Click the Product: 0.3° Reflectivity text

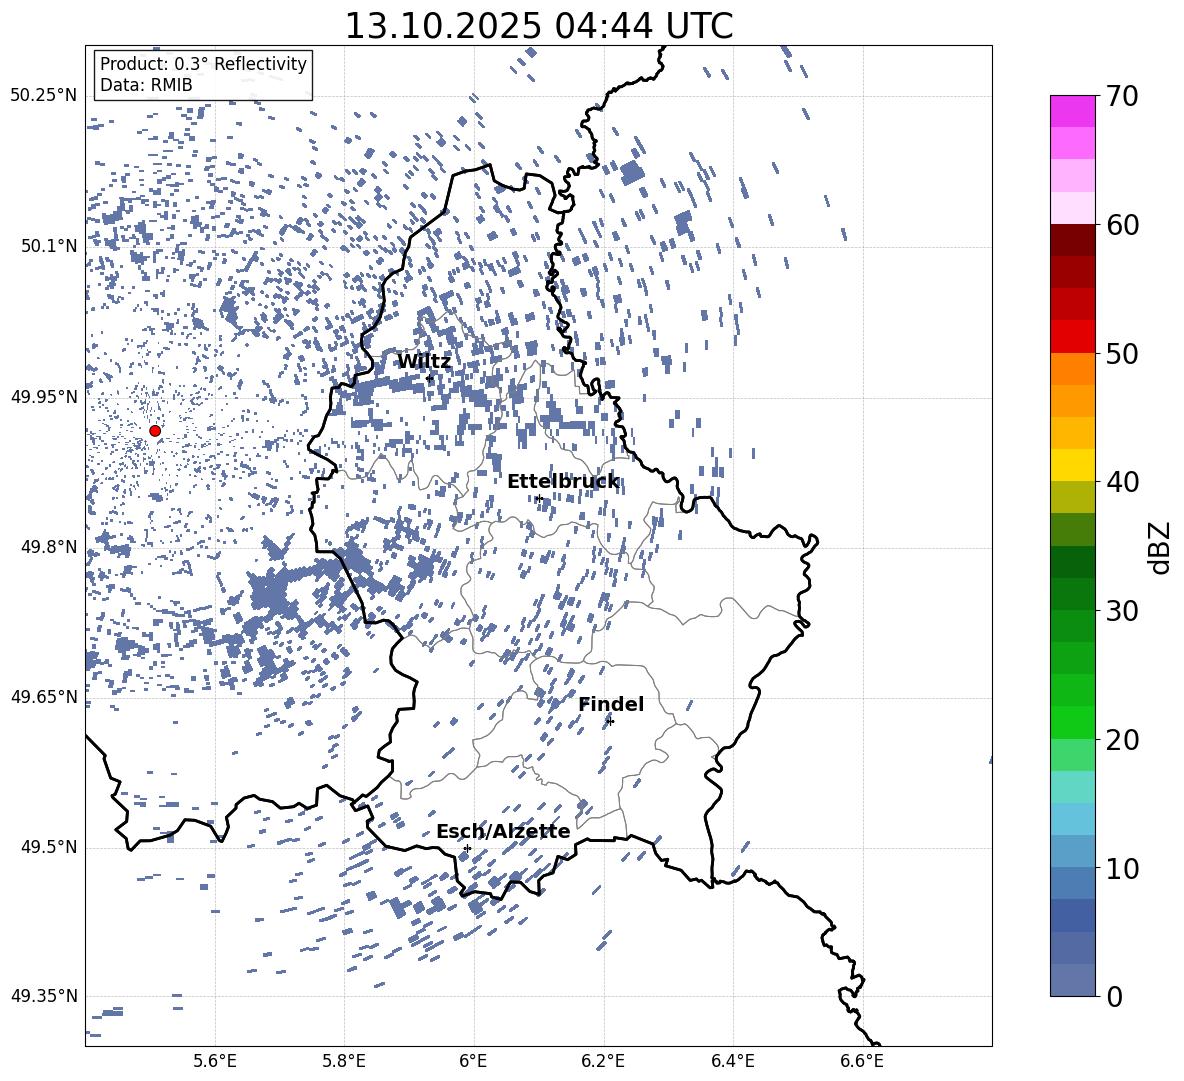click(x=203, y=64)
